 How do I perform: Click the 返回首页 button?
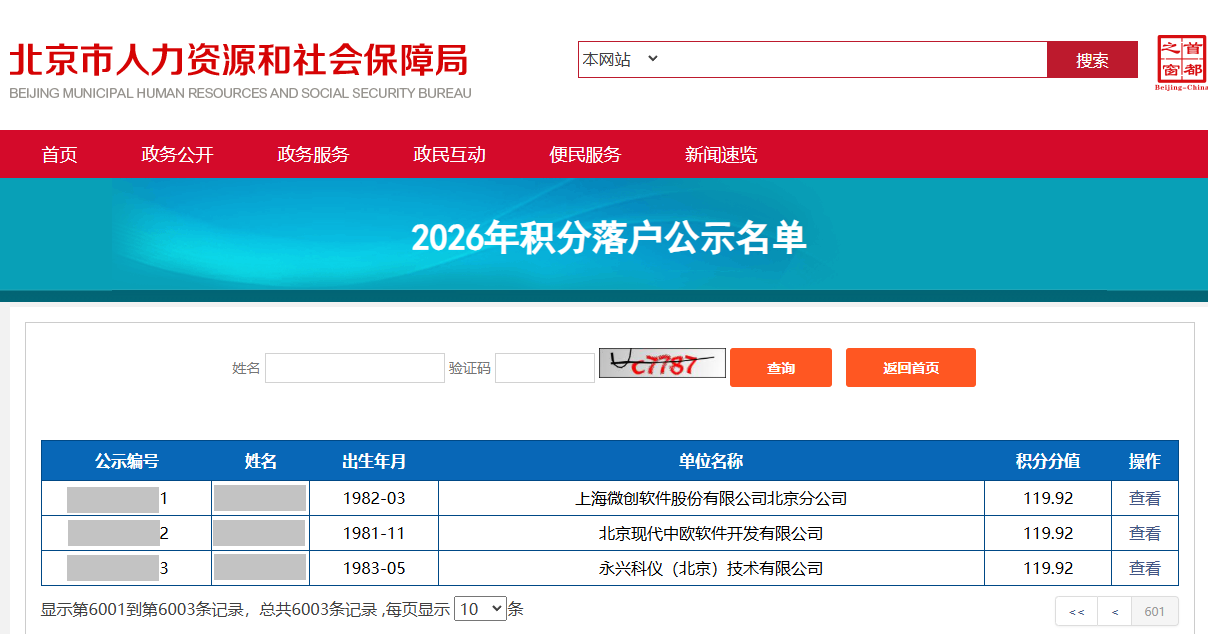coord(911,368)
